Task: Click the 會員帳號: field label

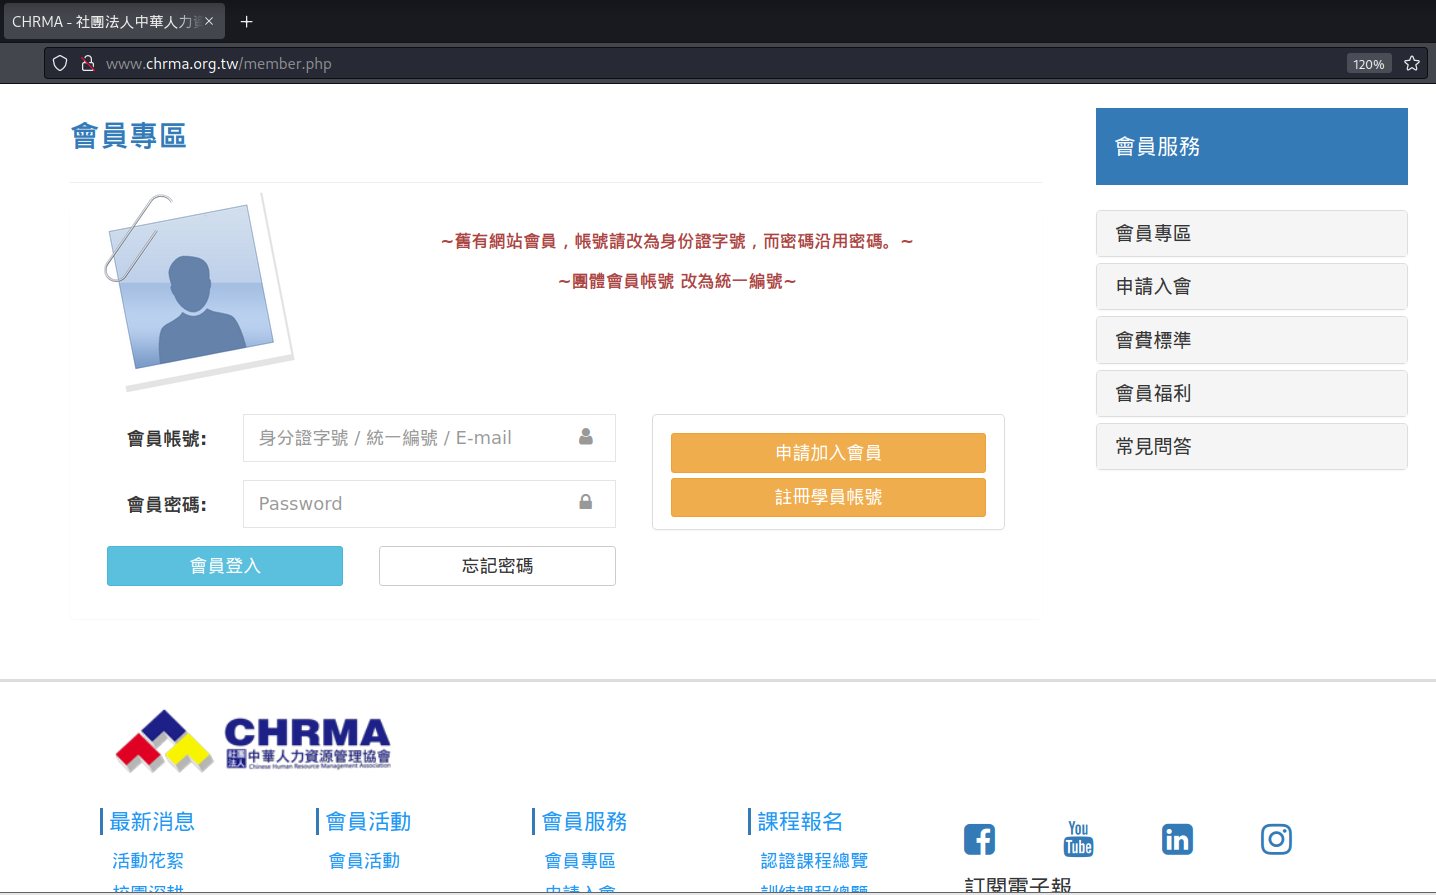Action: pos(167,438)
